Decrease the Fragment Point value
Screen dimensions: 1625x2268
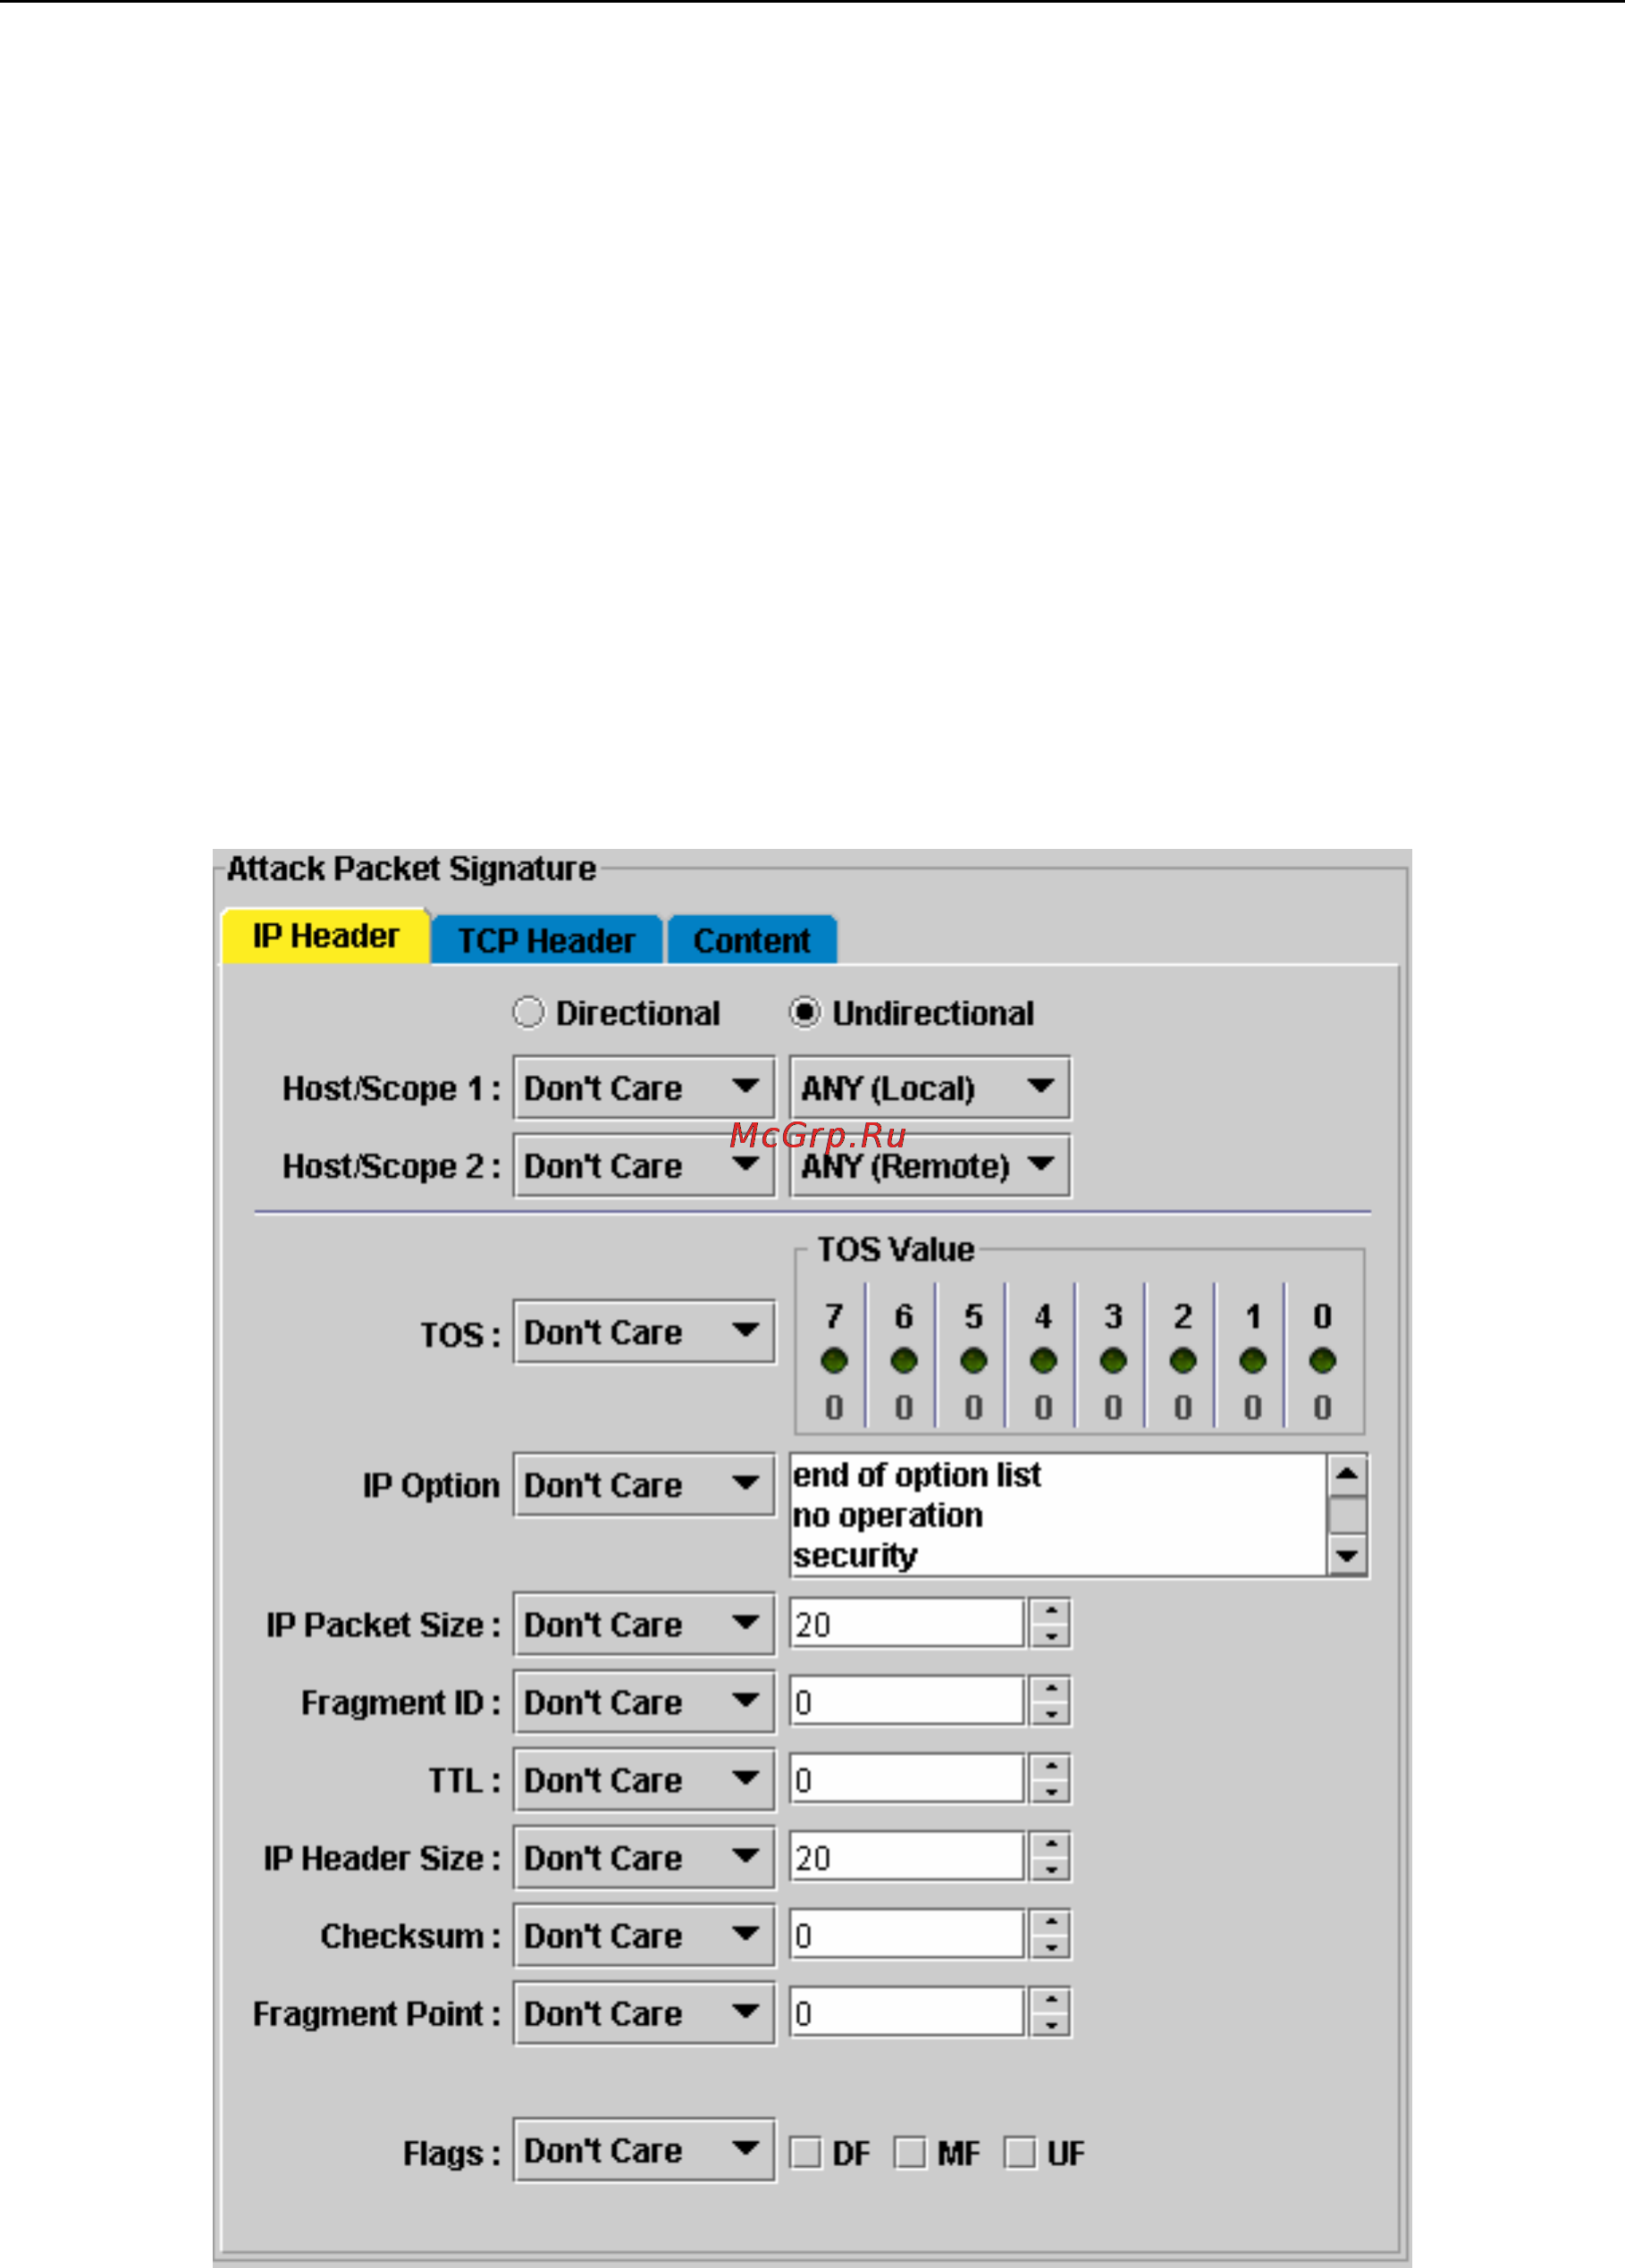click(1051, 2025)
